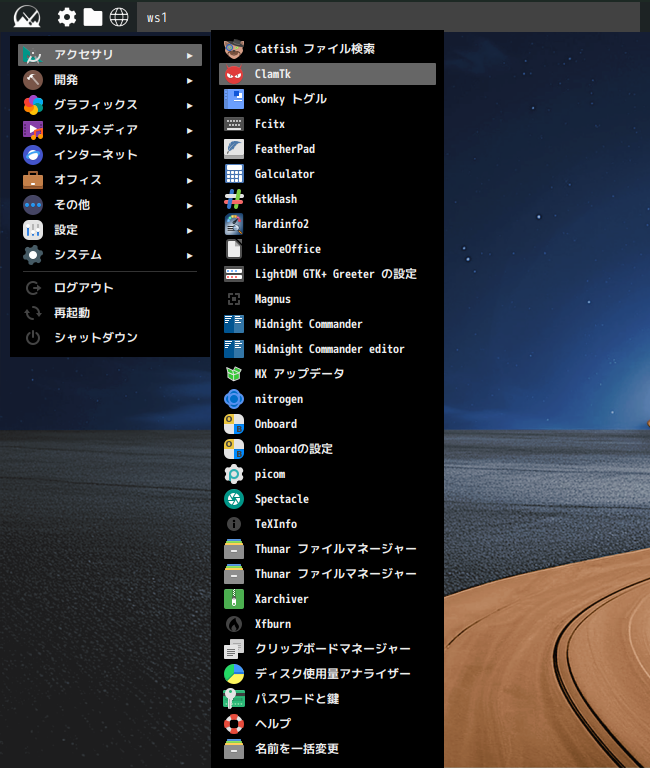The height and width of the screenshot is (768, 650).
Task: Click the bulk rename icon
Action: click(x=234, y=749)
